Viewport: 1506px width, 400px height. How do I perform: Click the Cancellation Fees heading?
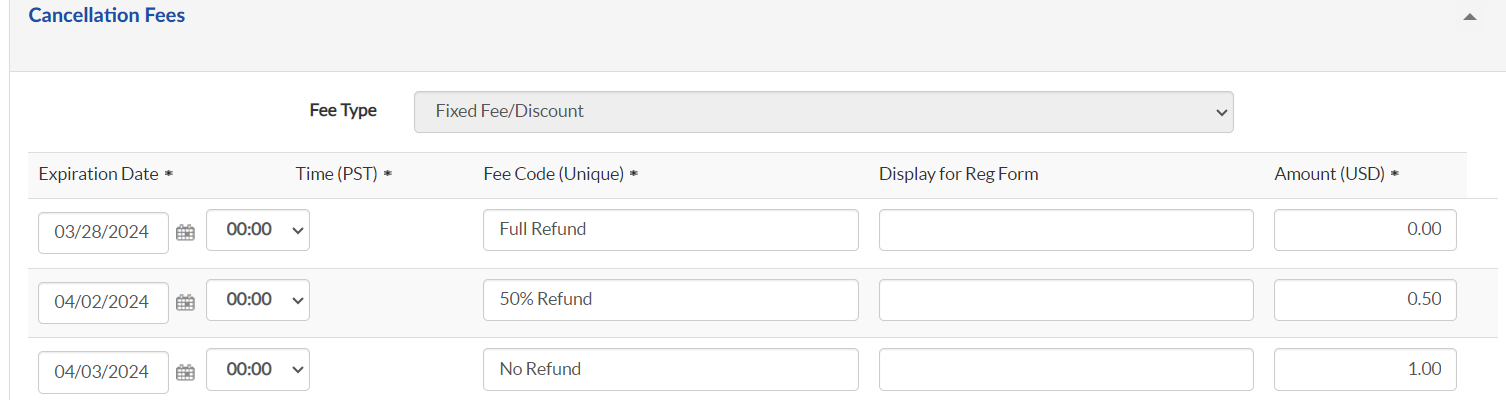coord(107,16)
